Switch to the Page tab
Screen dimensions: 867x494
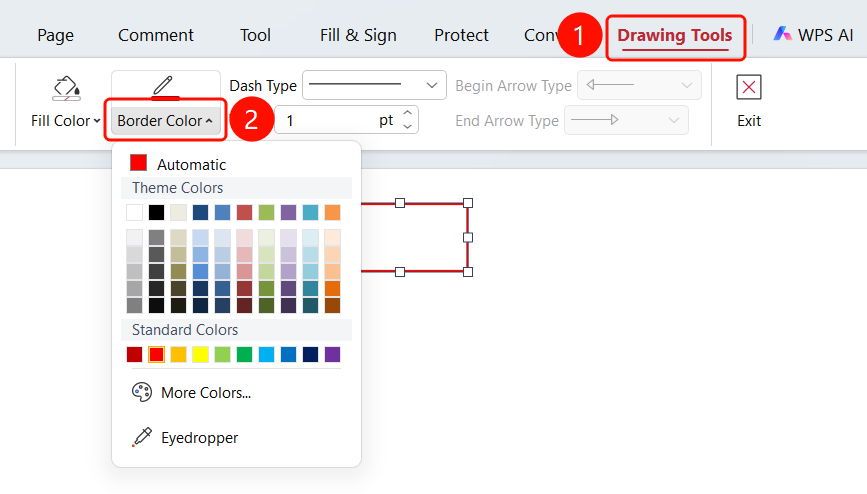point(55,35)
